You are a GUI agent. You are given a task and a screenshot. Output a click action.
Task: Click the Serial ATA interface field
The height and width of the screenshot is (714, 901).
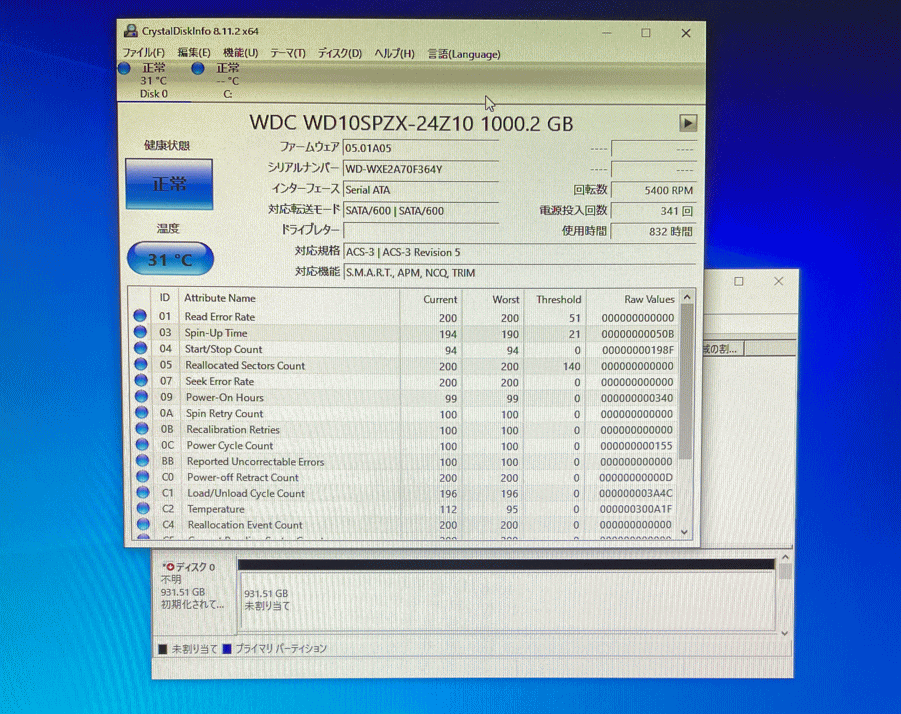tap(420, 190)
